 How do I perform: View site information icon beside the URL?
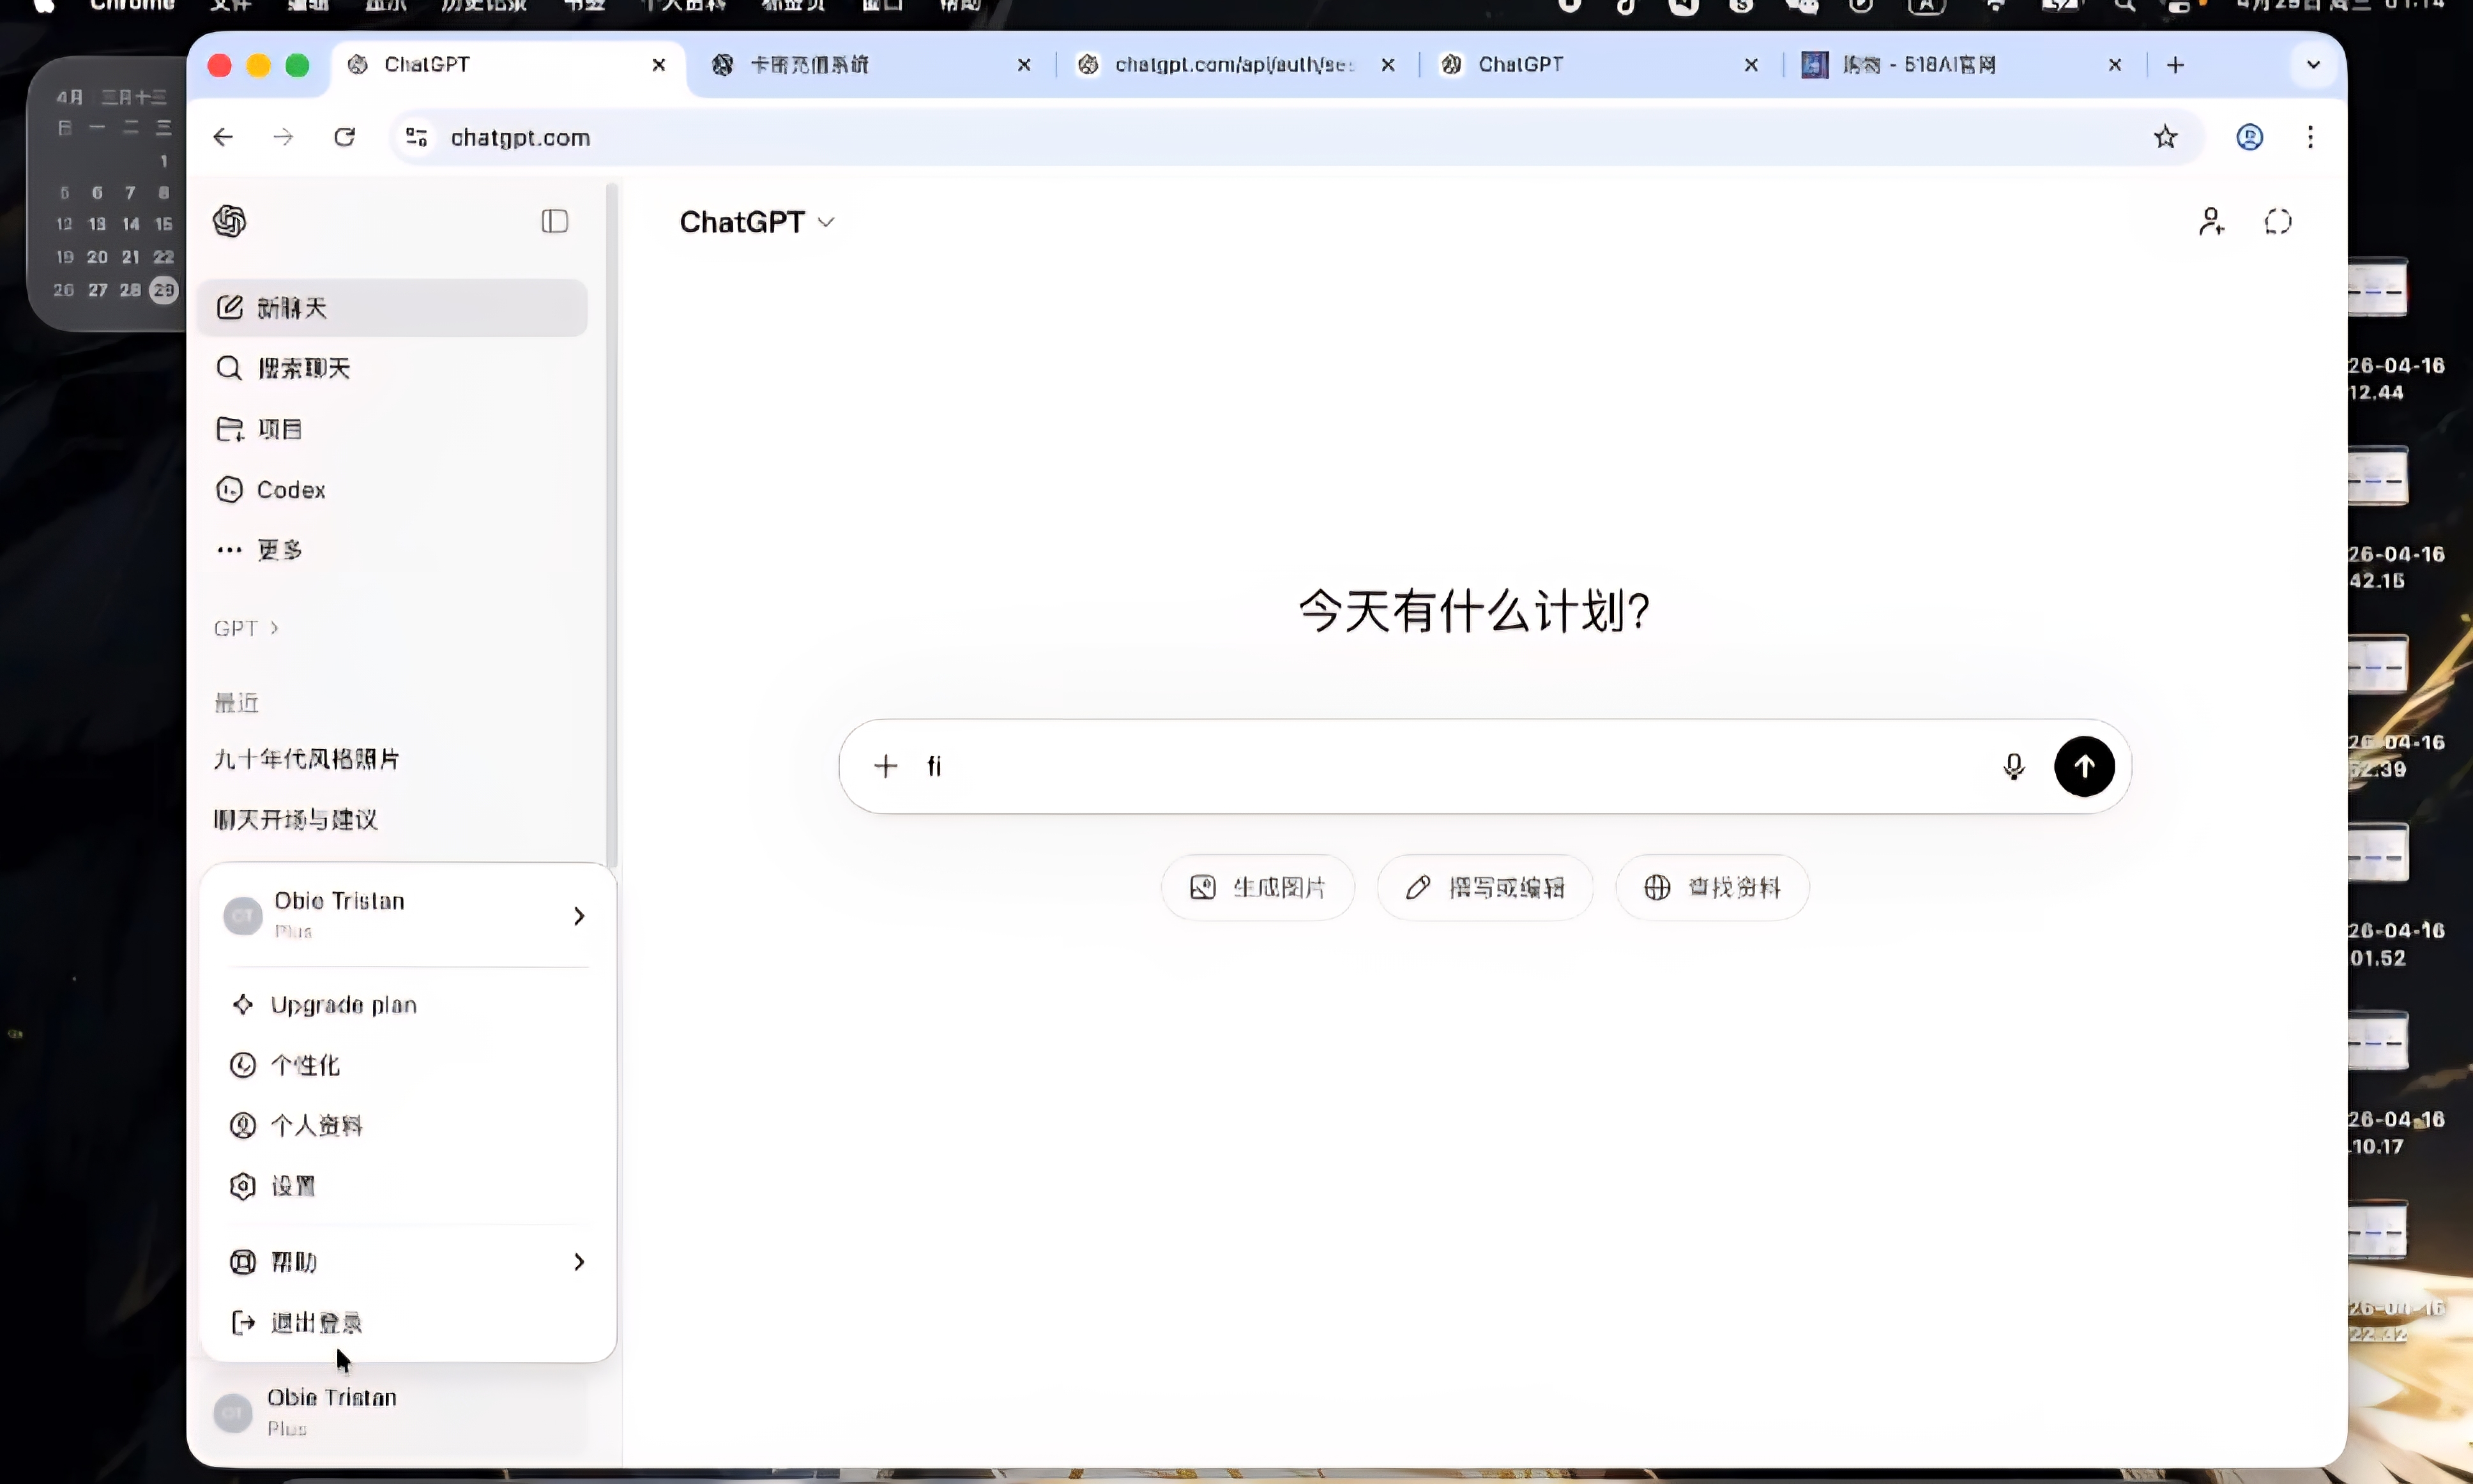pyautogui.click(x=416, y=137)
